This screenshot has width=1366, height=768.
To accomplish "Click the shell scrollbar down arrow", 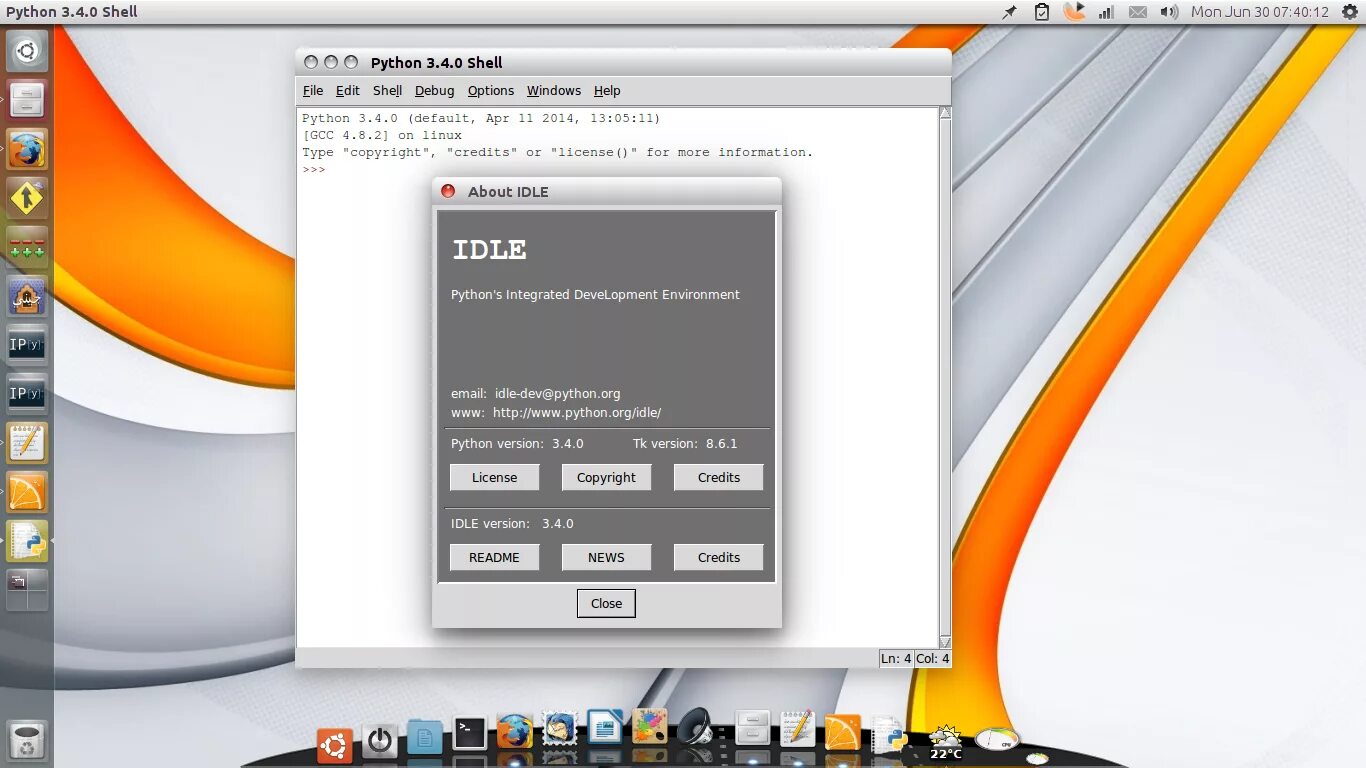I will tap(945, 641).
